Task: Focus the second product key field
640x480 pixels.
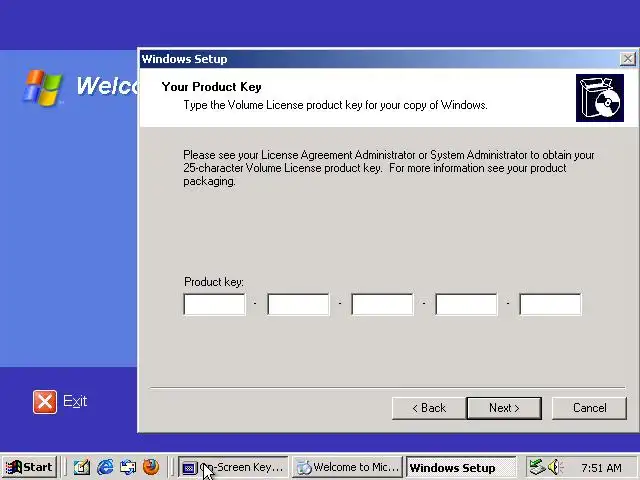Action: click(298, 304)
